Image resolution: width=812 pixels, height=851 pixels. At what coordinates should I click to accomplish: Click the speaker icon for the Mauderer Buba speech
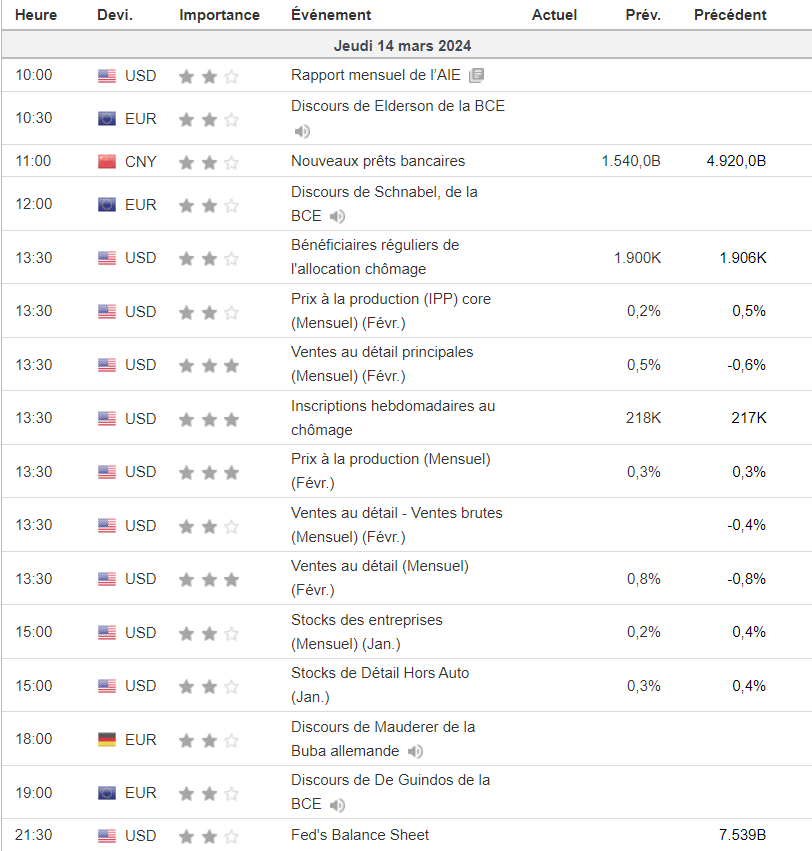(415, 751)
